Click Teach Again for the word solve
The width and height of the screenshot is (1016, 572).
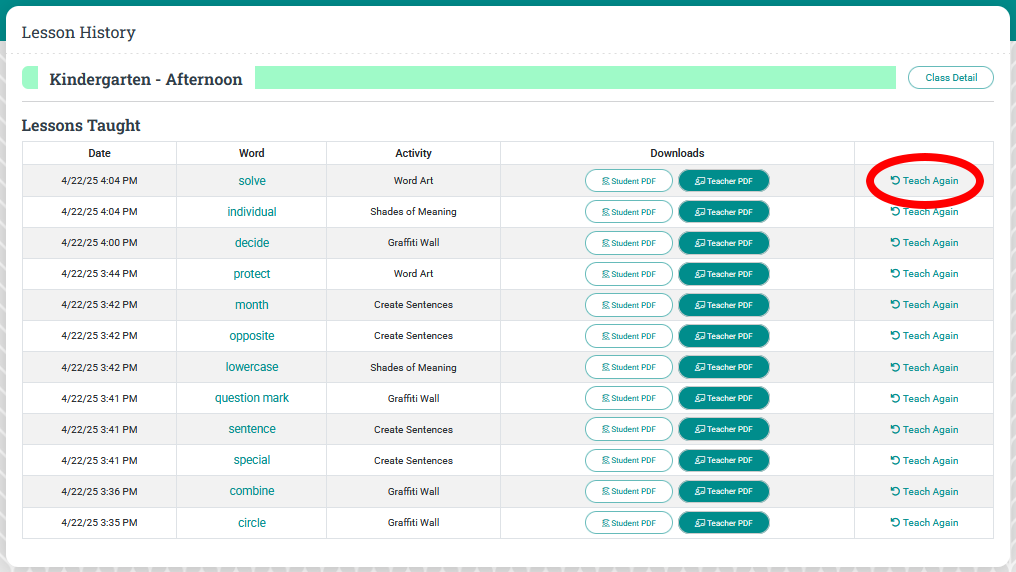coord(924,181)
